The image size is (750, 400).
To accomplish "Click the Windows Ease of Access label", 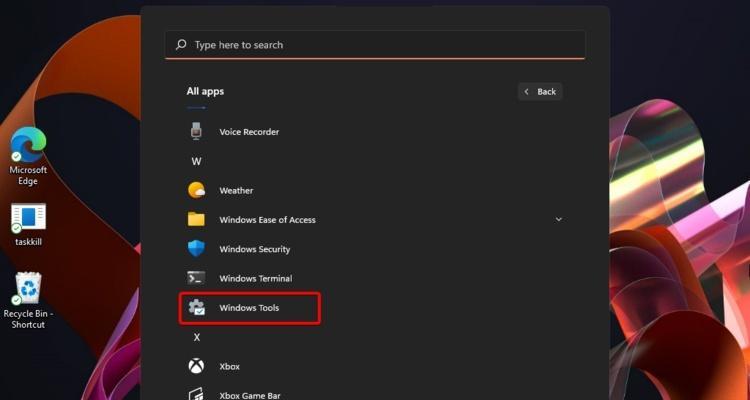I will click(267, 220).
